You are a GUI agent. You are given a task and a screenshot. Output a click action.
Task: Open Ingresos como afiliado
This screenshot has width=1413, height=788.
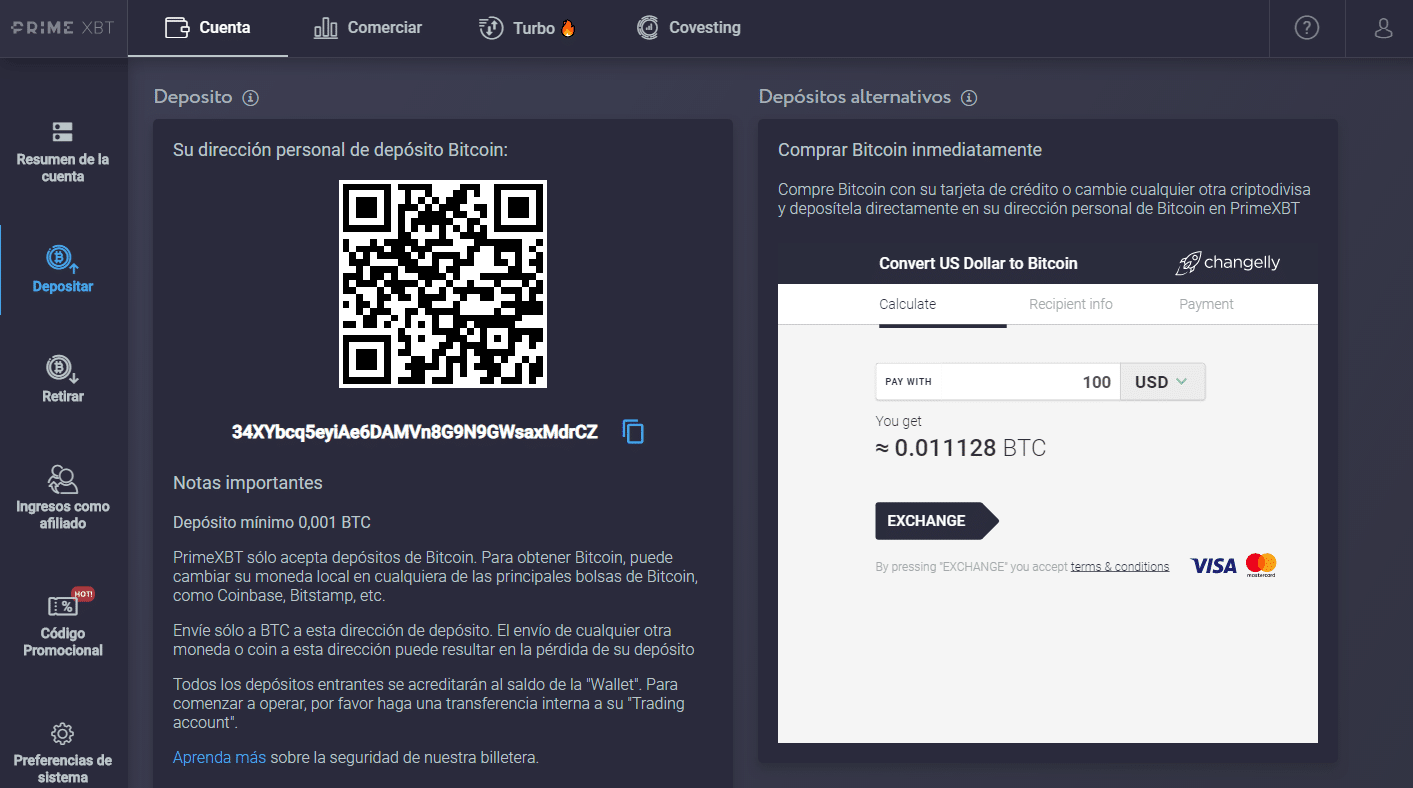(63, 497)
